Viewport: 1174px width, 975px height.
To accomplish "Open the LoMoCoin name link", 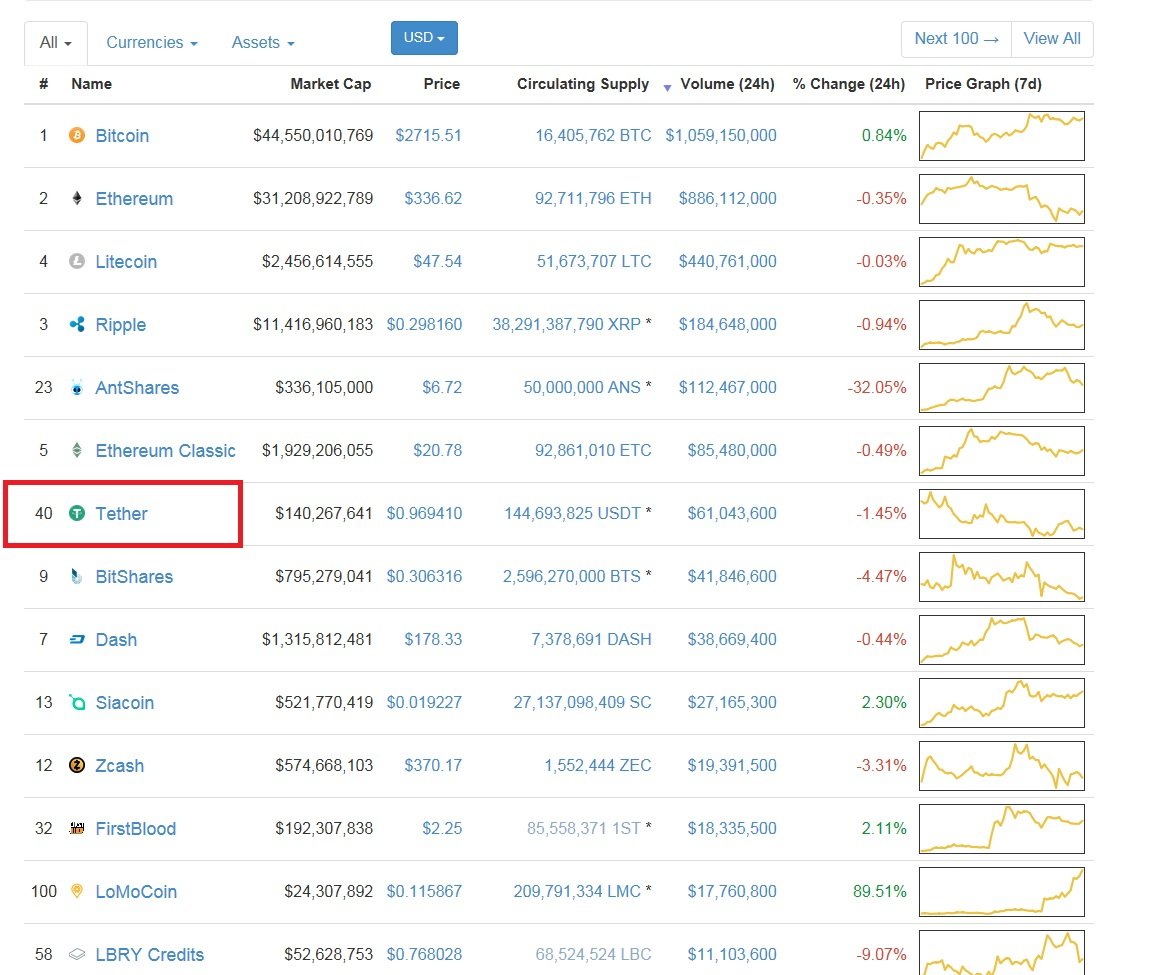I will point(136,891).
